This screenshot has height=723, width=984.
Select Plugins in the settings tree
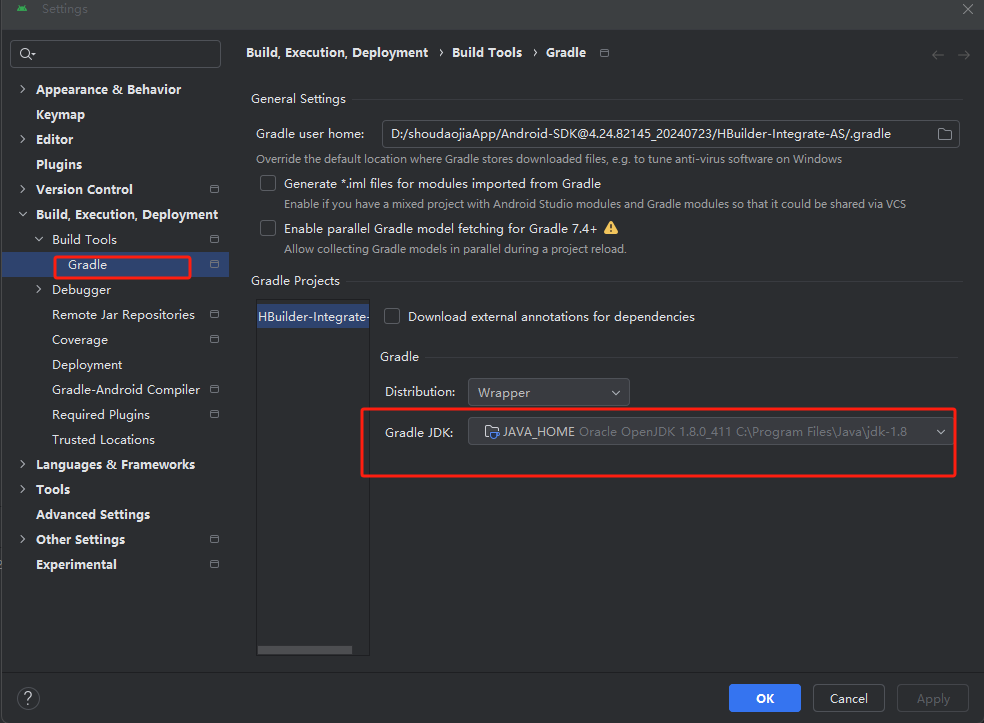59,164
